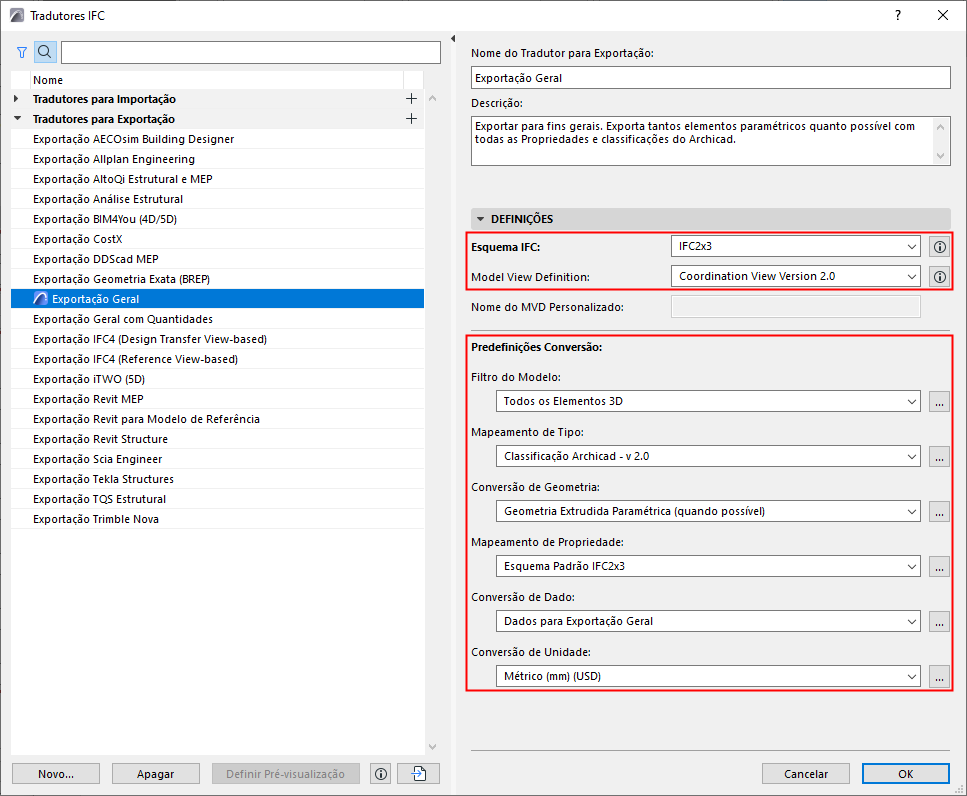
Task: Click the export translator file icon button
Action: point(419,773)
